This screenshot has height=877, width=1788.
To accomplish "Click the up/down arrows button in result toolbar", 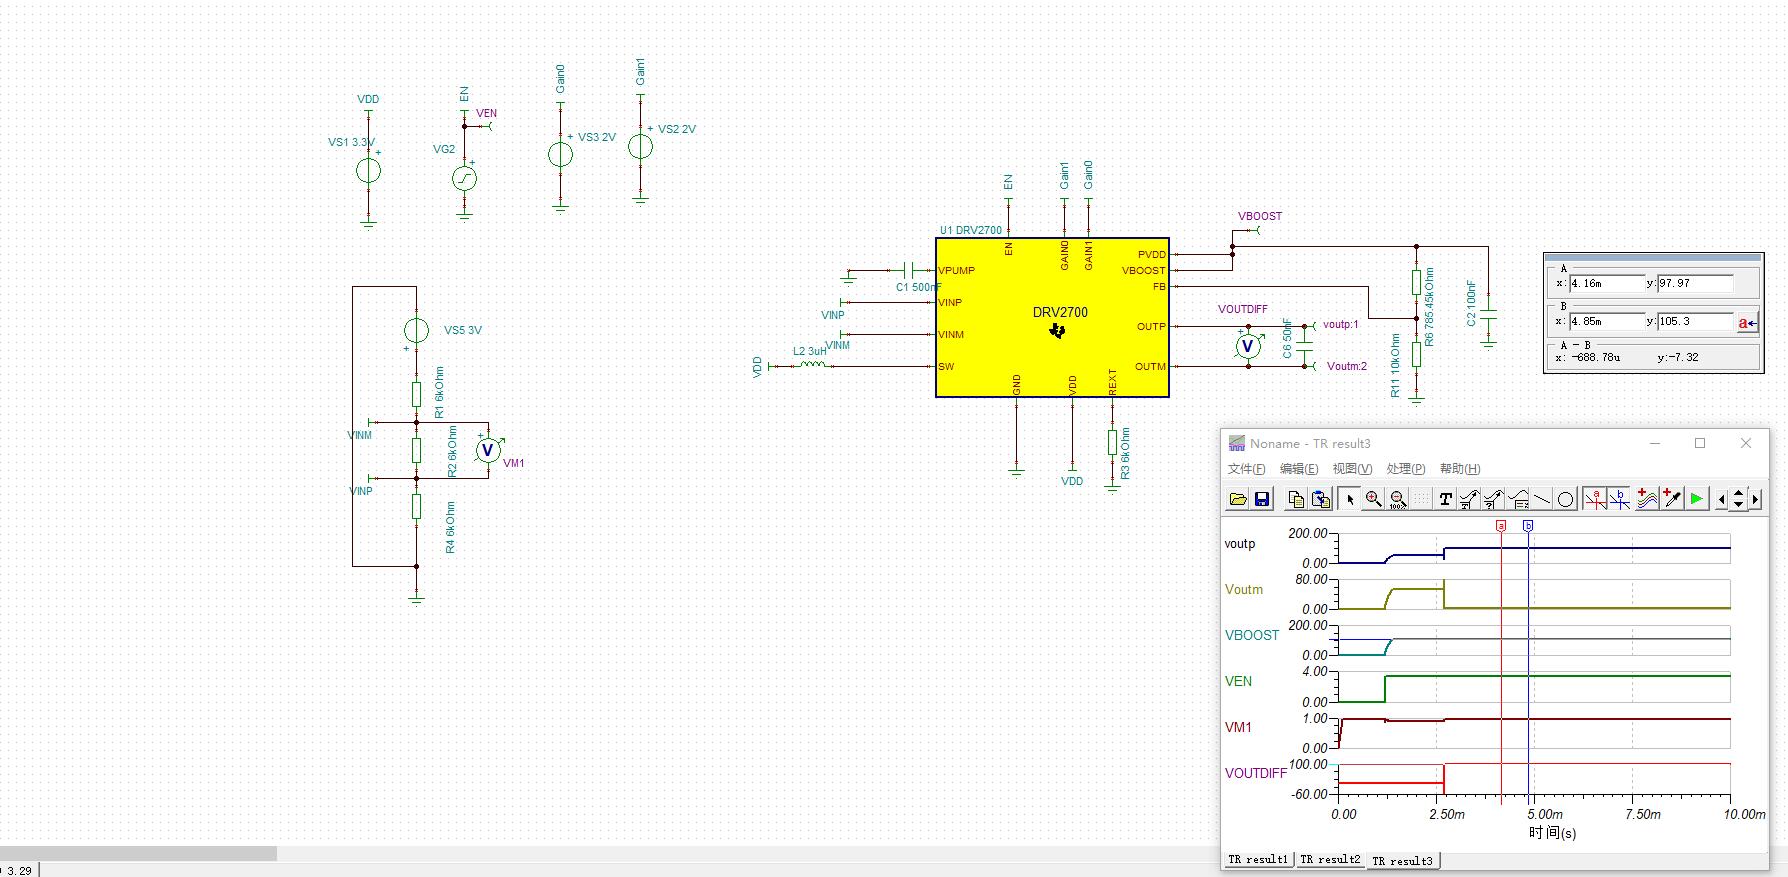I will click(x=1739, y=499).
